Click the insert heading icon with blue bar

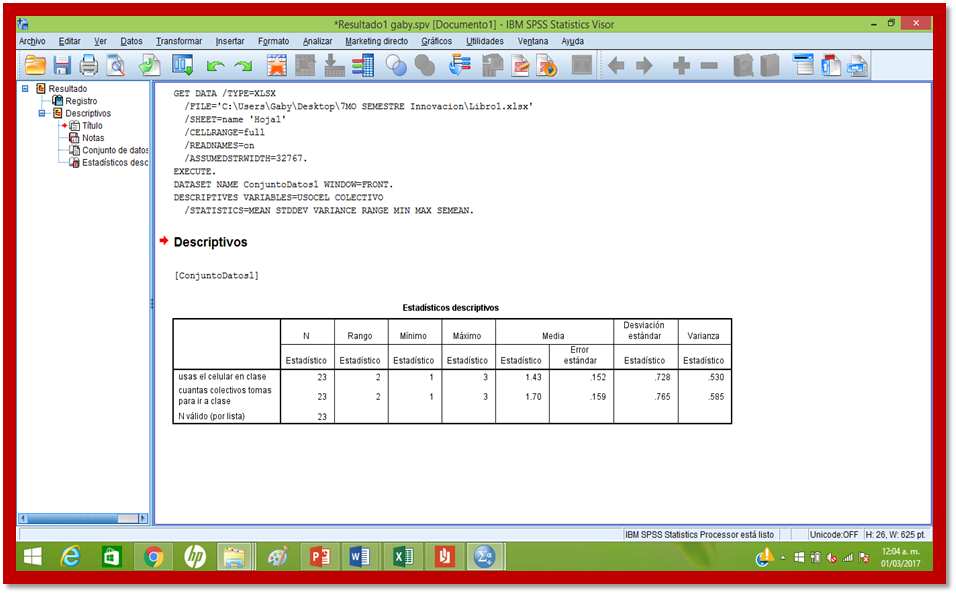coord(804,65)
